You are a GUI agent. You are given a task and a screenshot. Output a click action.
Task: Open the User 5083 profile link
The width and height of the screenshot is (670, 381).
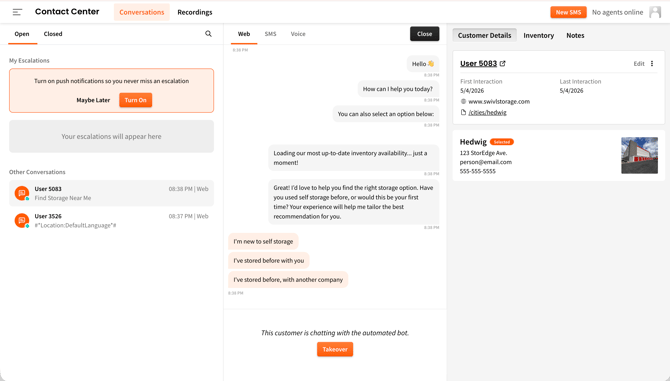(x=479, y=64)
